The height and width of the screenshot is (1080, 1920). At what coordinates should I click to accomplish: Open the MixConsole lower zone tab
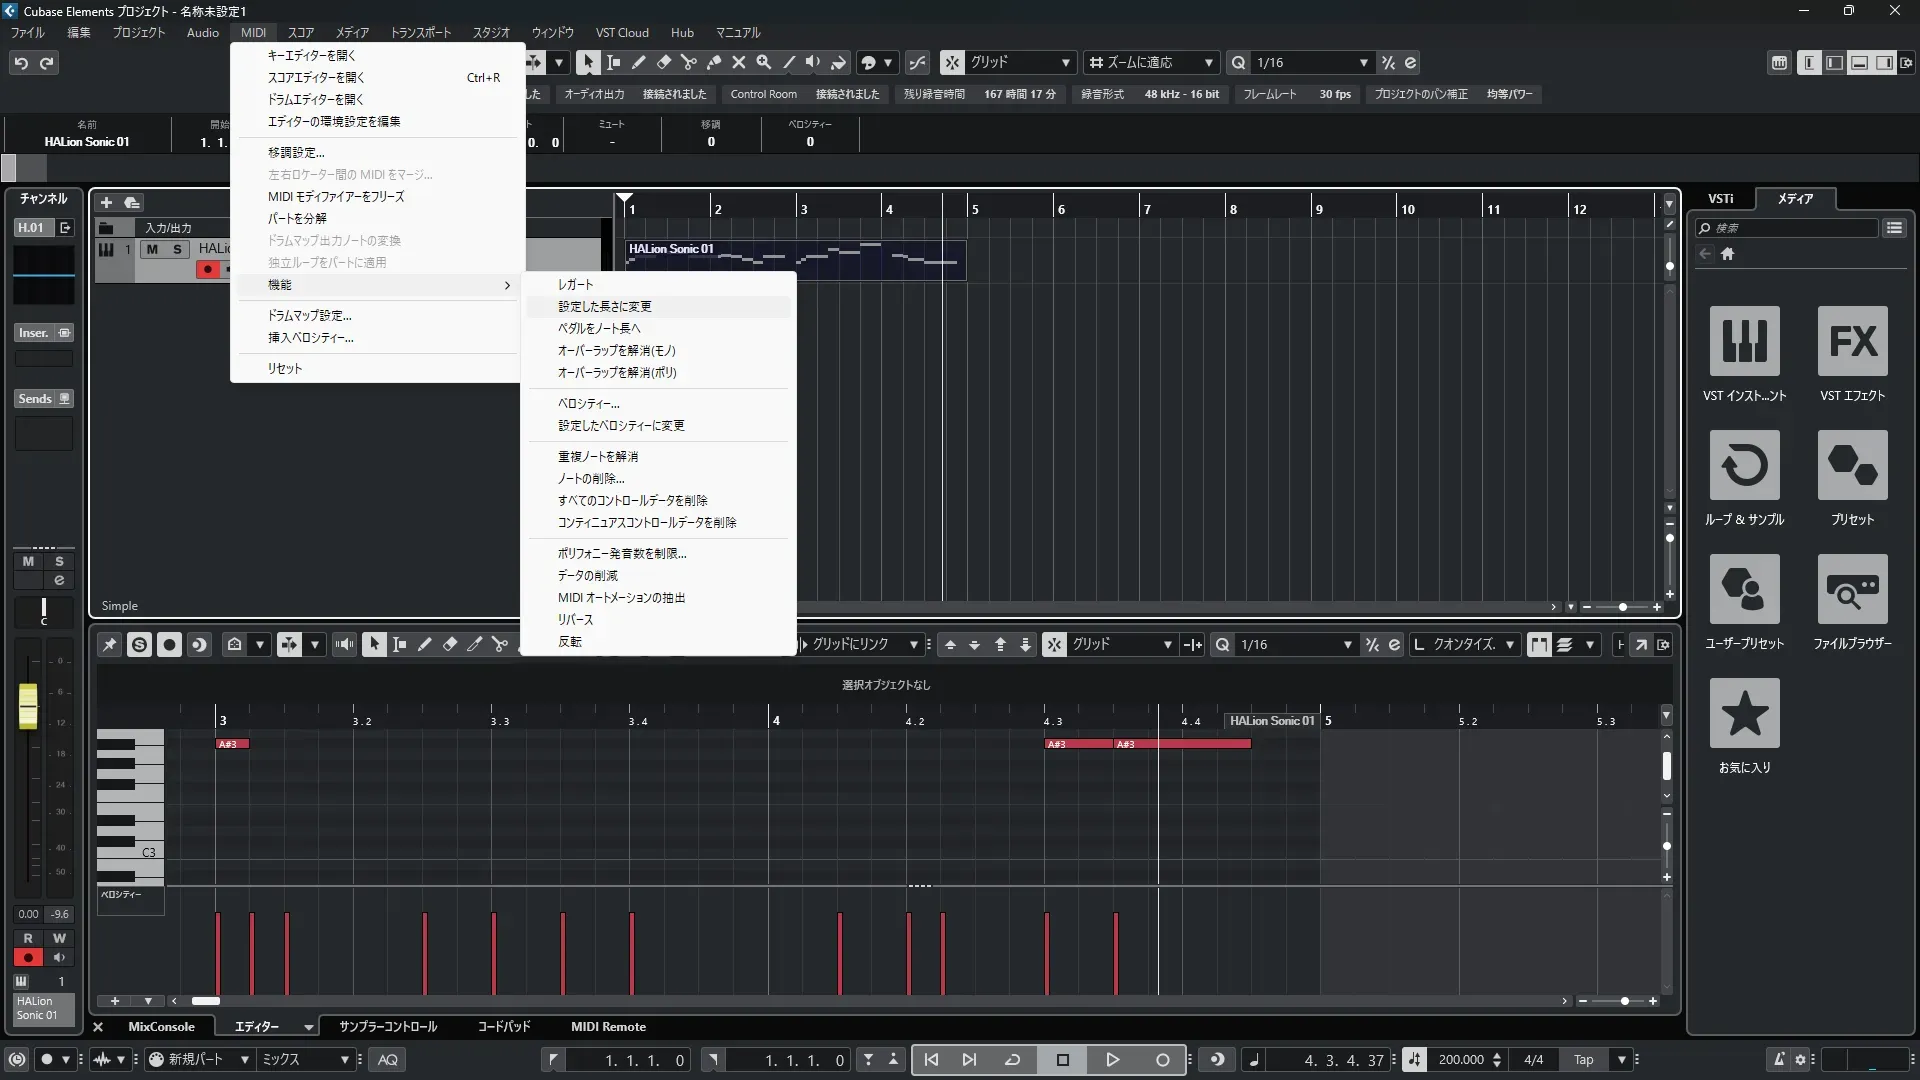(x=161, y=1027)
